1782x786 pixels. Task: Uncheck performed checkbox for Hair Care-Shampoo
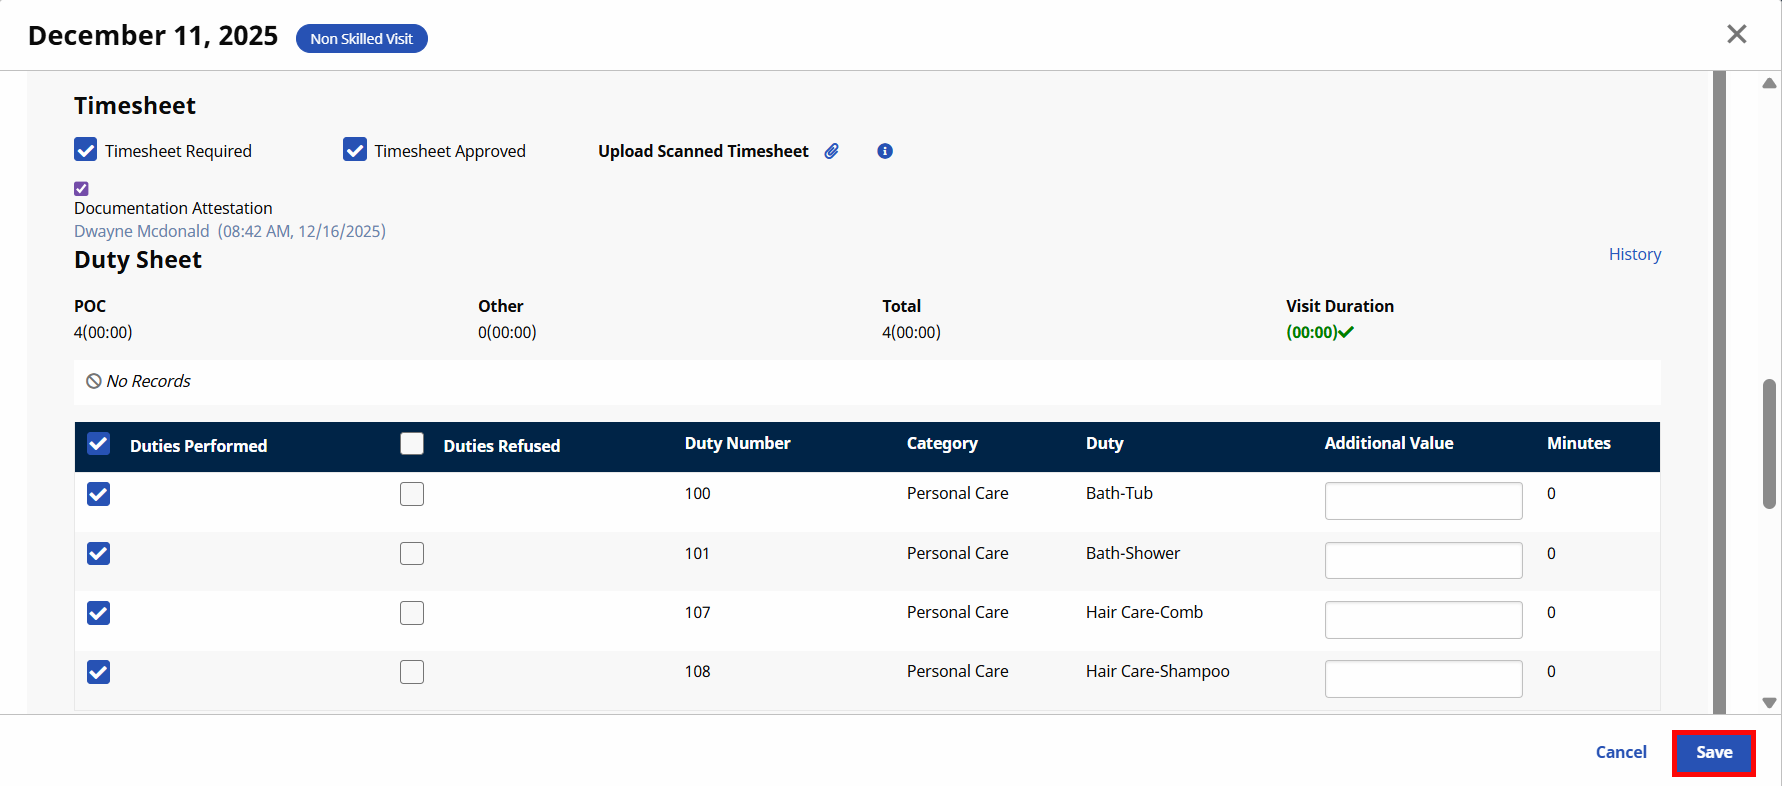(98, 672)
